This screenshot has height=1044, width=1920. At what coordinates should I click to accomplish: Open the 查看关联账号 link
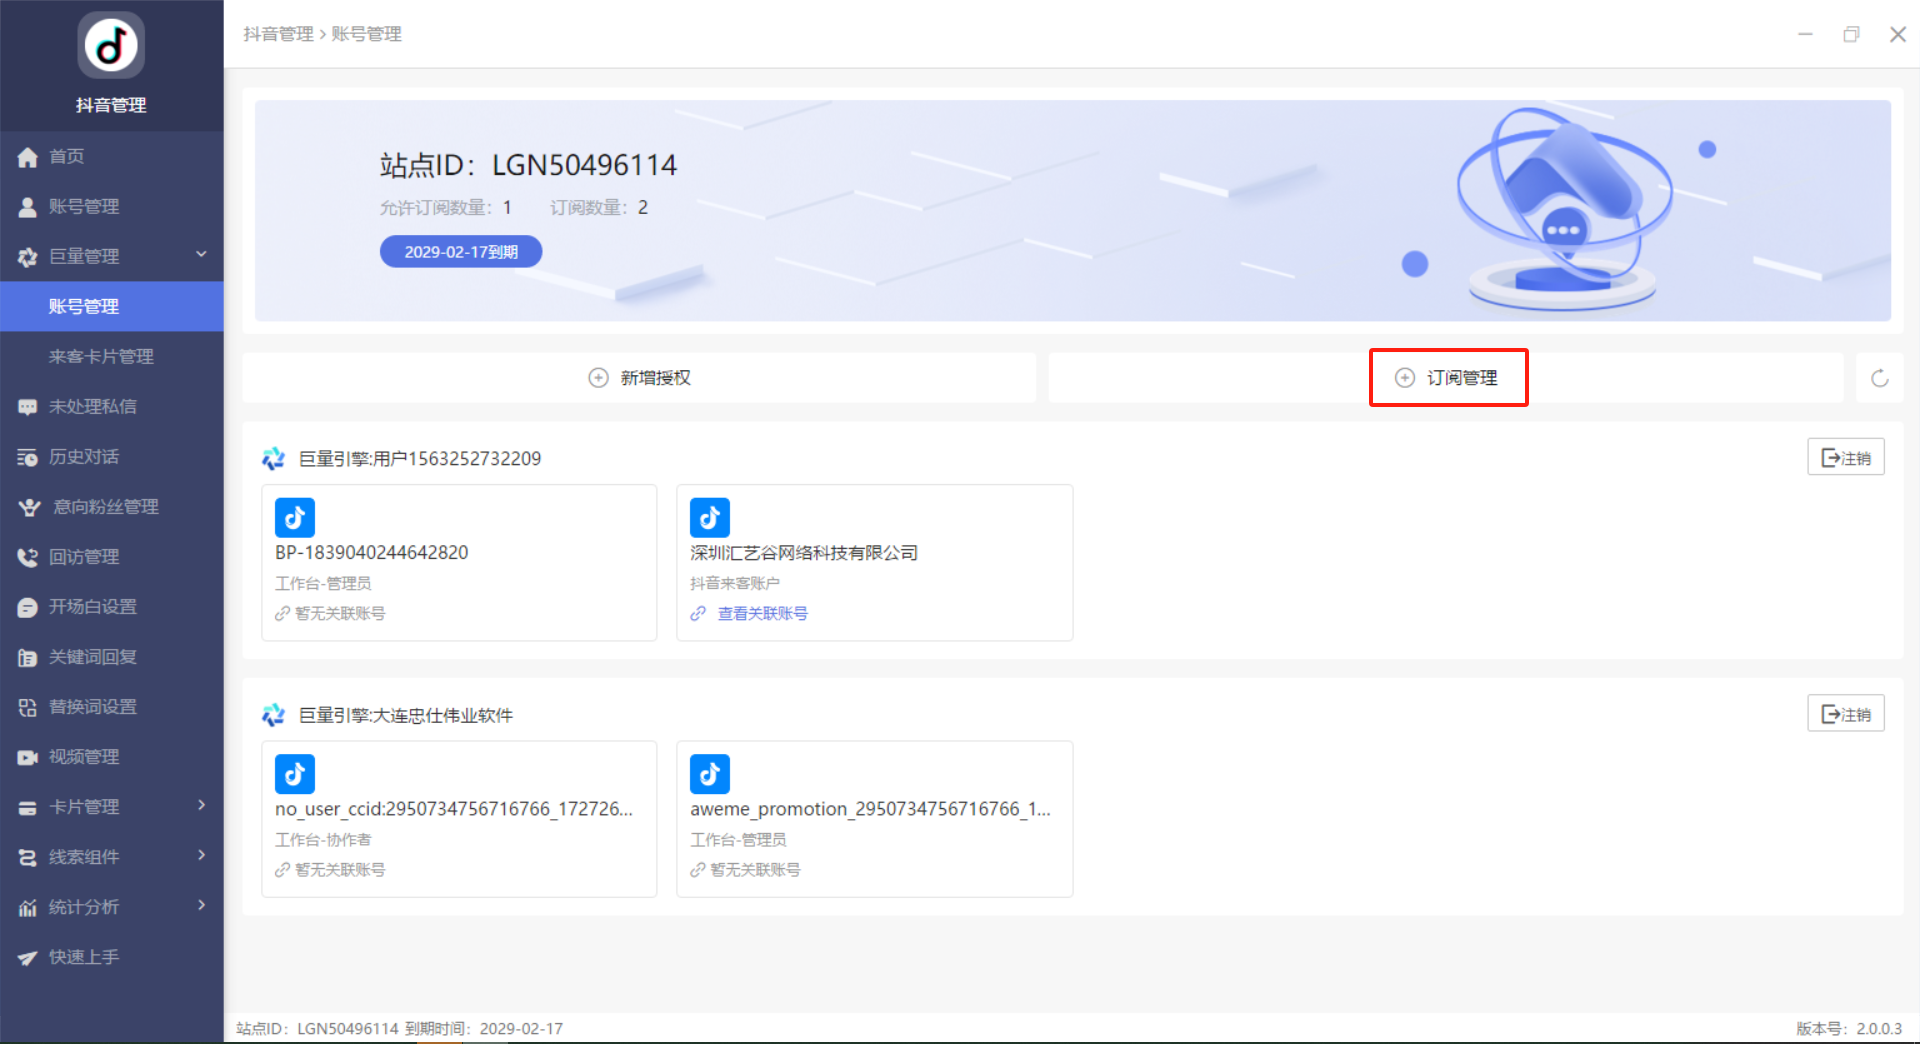pyautogui.click(x=762, y=614)
